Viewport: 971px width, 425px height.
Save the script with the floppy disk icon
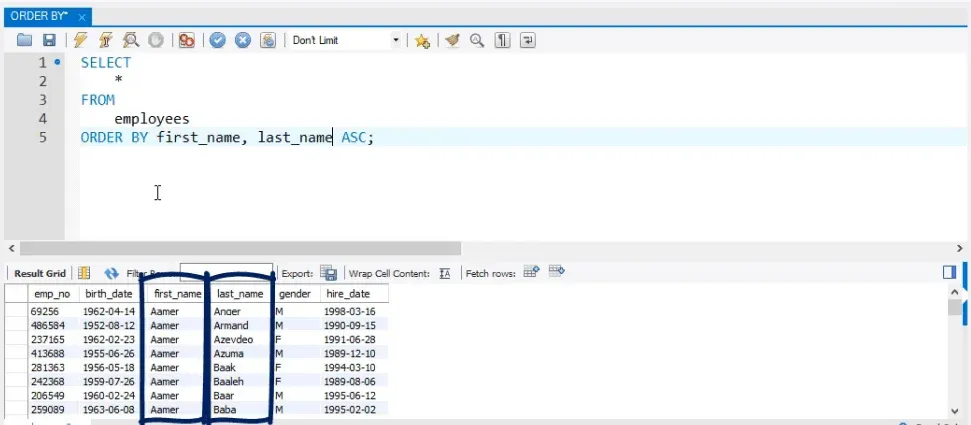pos(48,41)
